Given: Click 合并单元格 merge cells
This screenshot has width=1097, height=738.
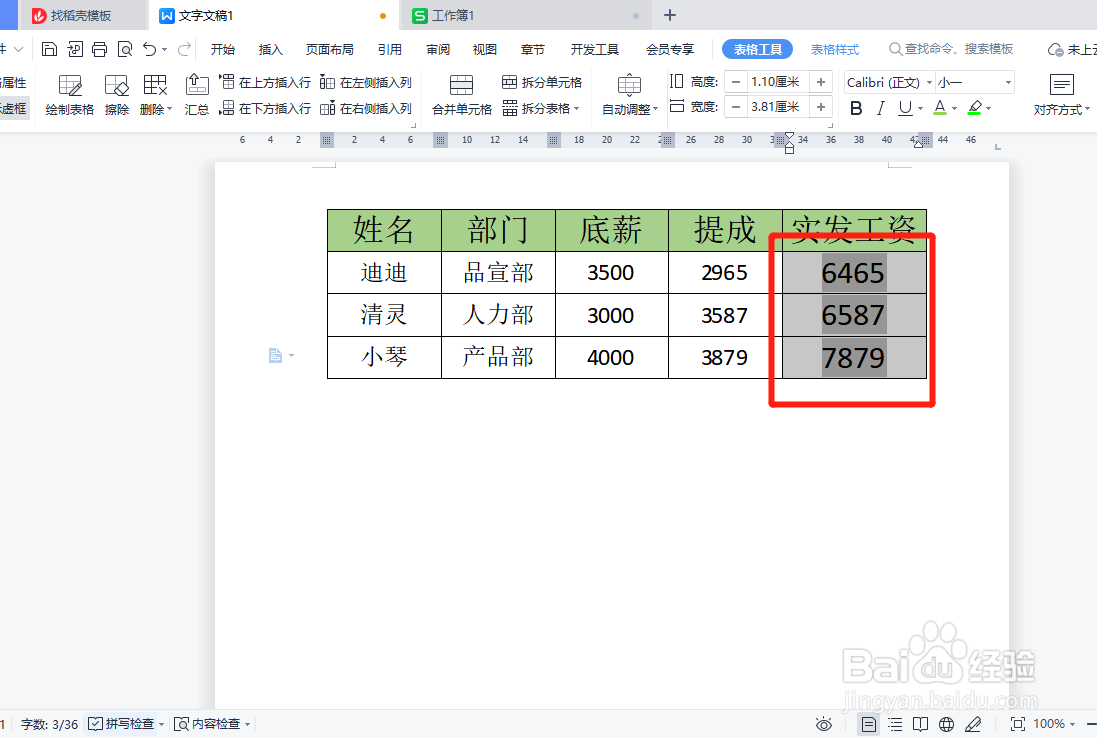Looking at the screenshot, I should [462, 95].
